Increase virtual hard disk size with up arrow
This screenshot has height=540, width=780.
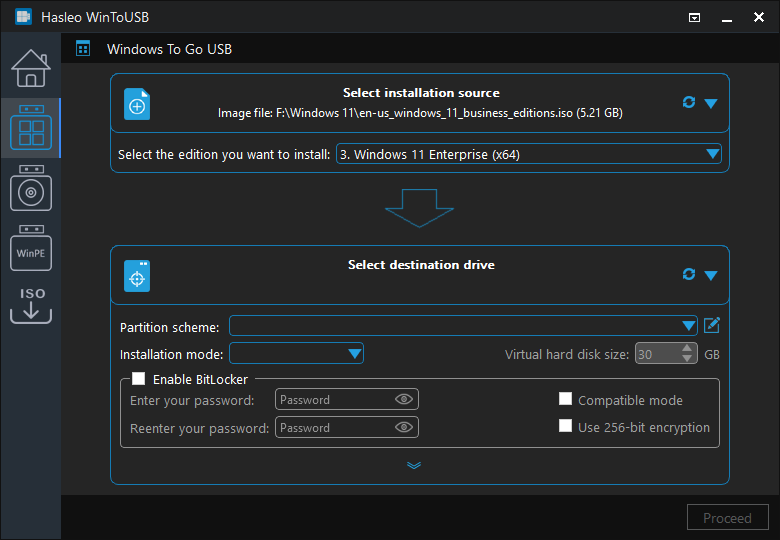point(687,349)
